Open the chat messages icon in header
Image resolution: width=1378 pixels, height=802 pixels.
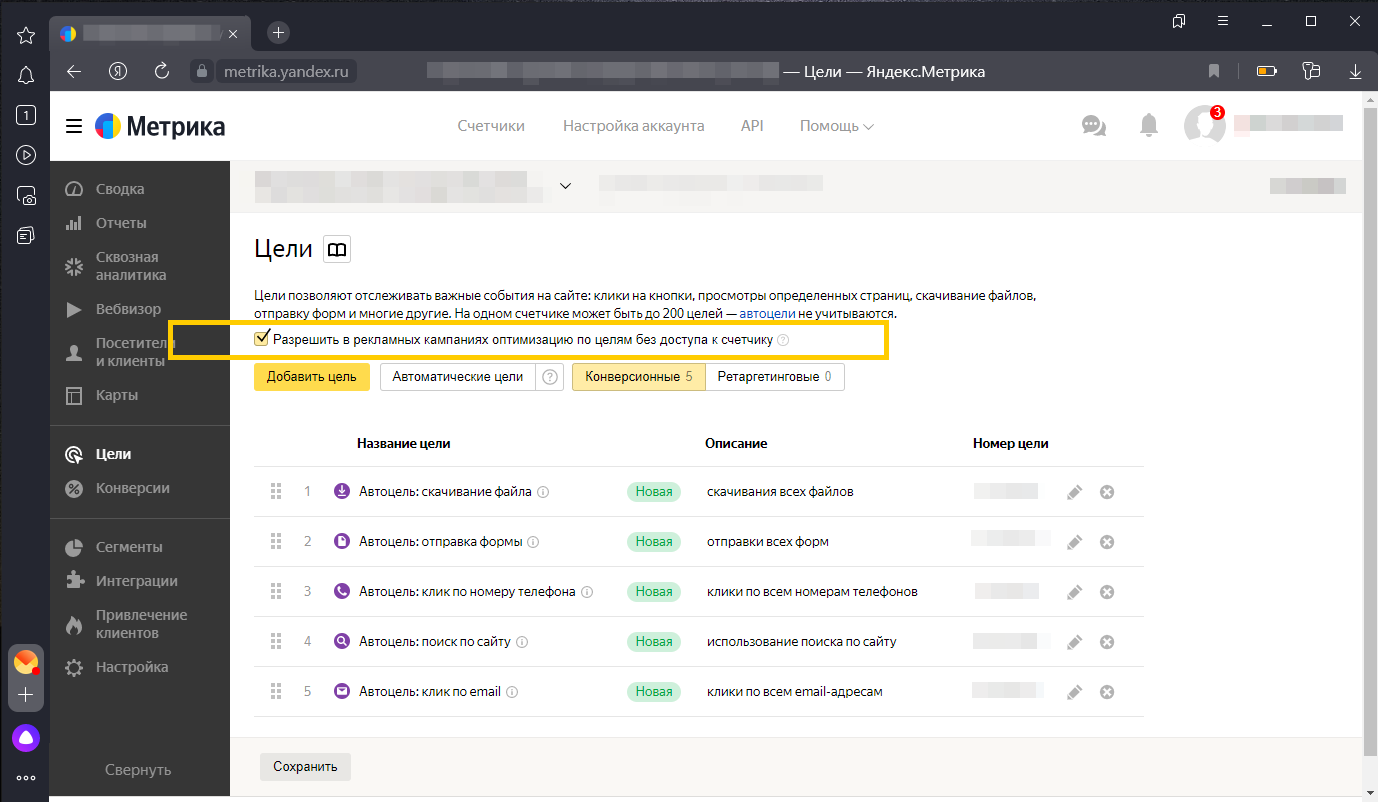point(1093,125)
